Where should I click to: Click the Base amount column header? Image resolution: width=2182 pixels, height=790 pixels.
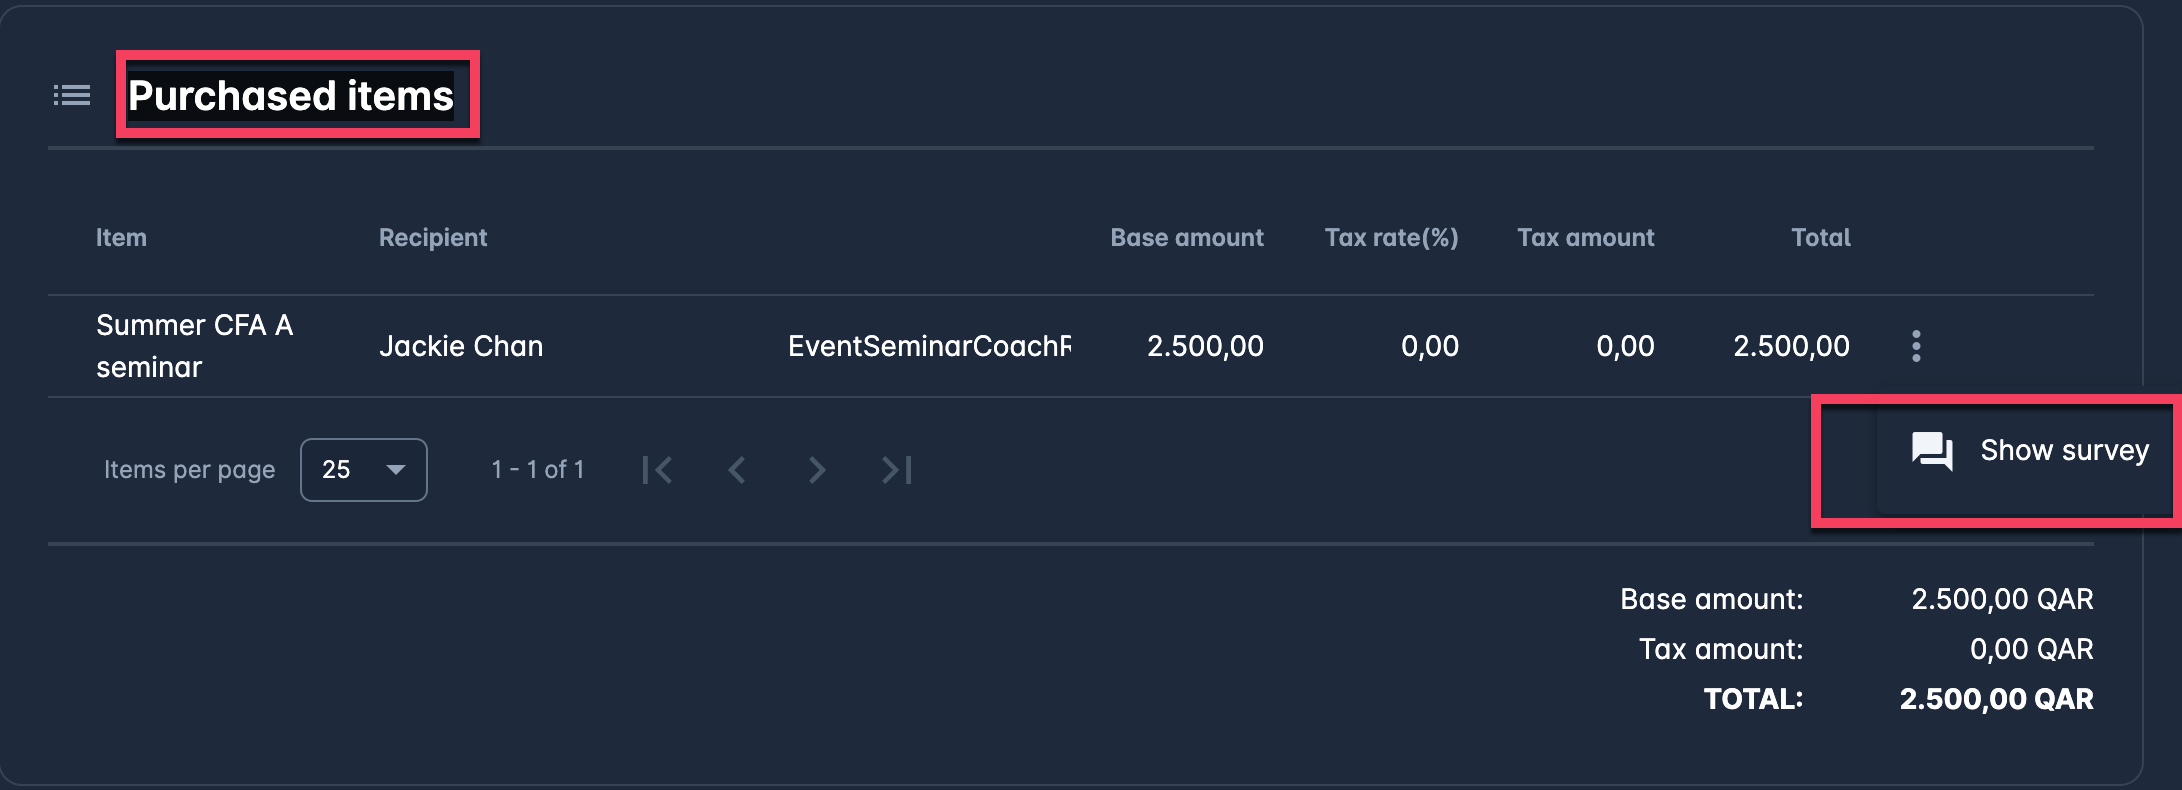[1186, 238]
